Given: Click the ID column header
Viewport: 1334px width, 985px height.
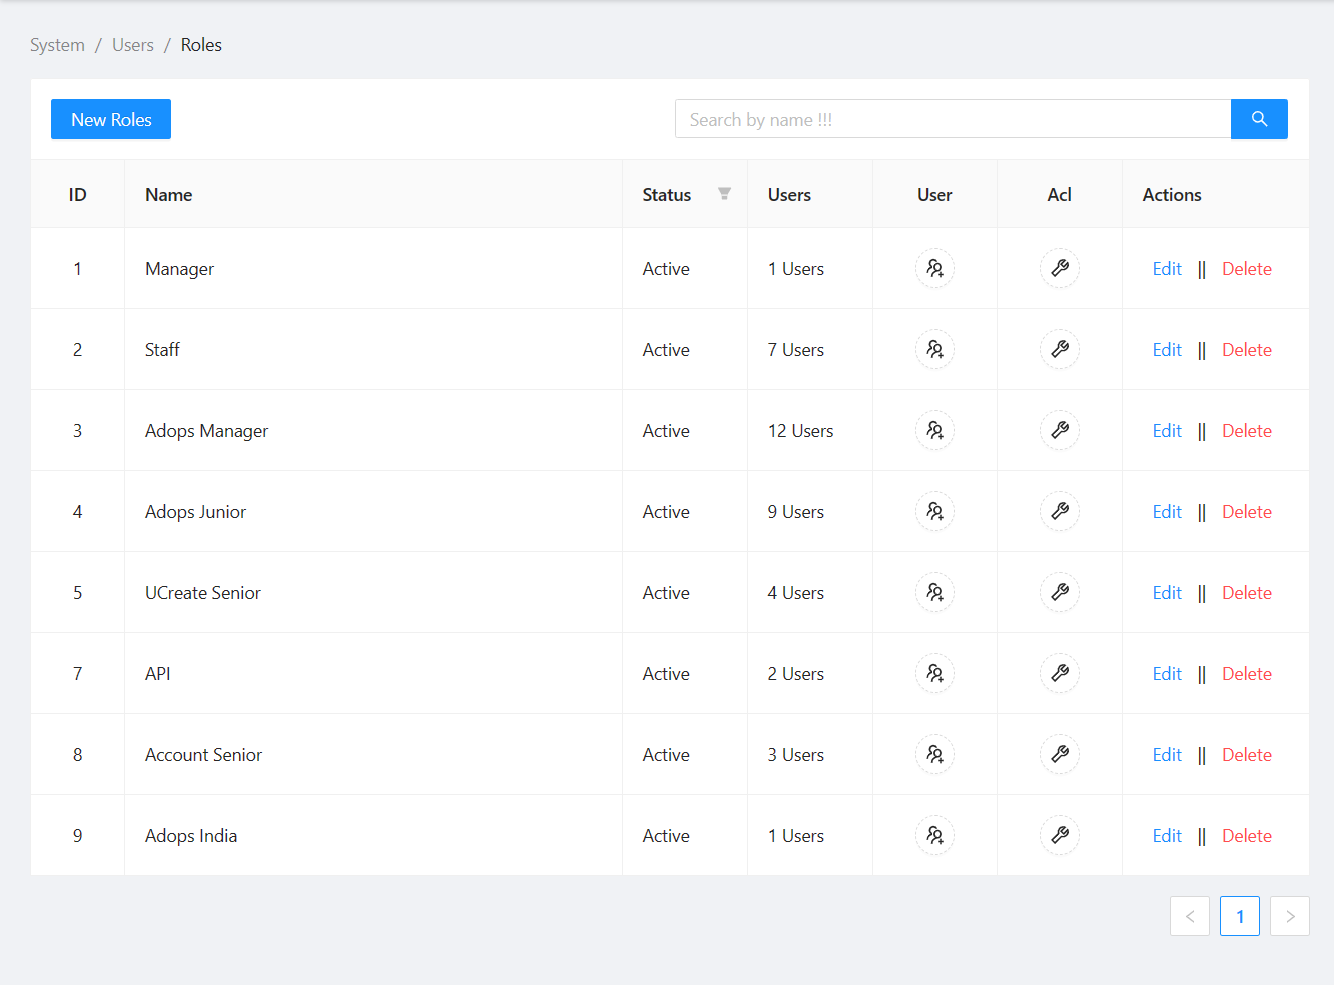Looking at the screenshot, I should pyautogui.click(x=77, y=194).
